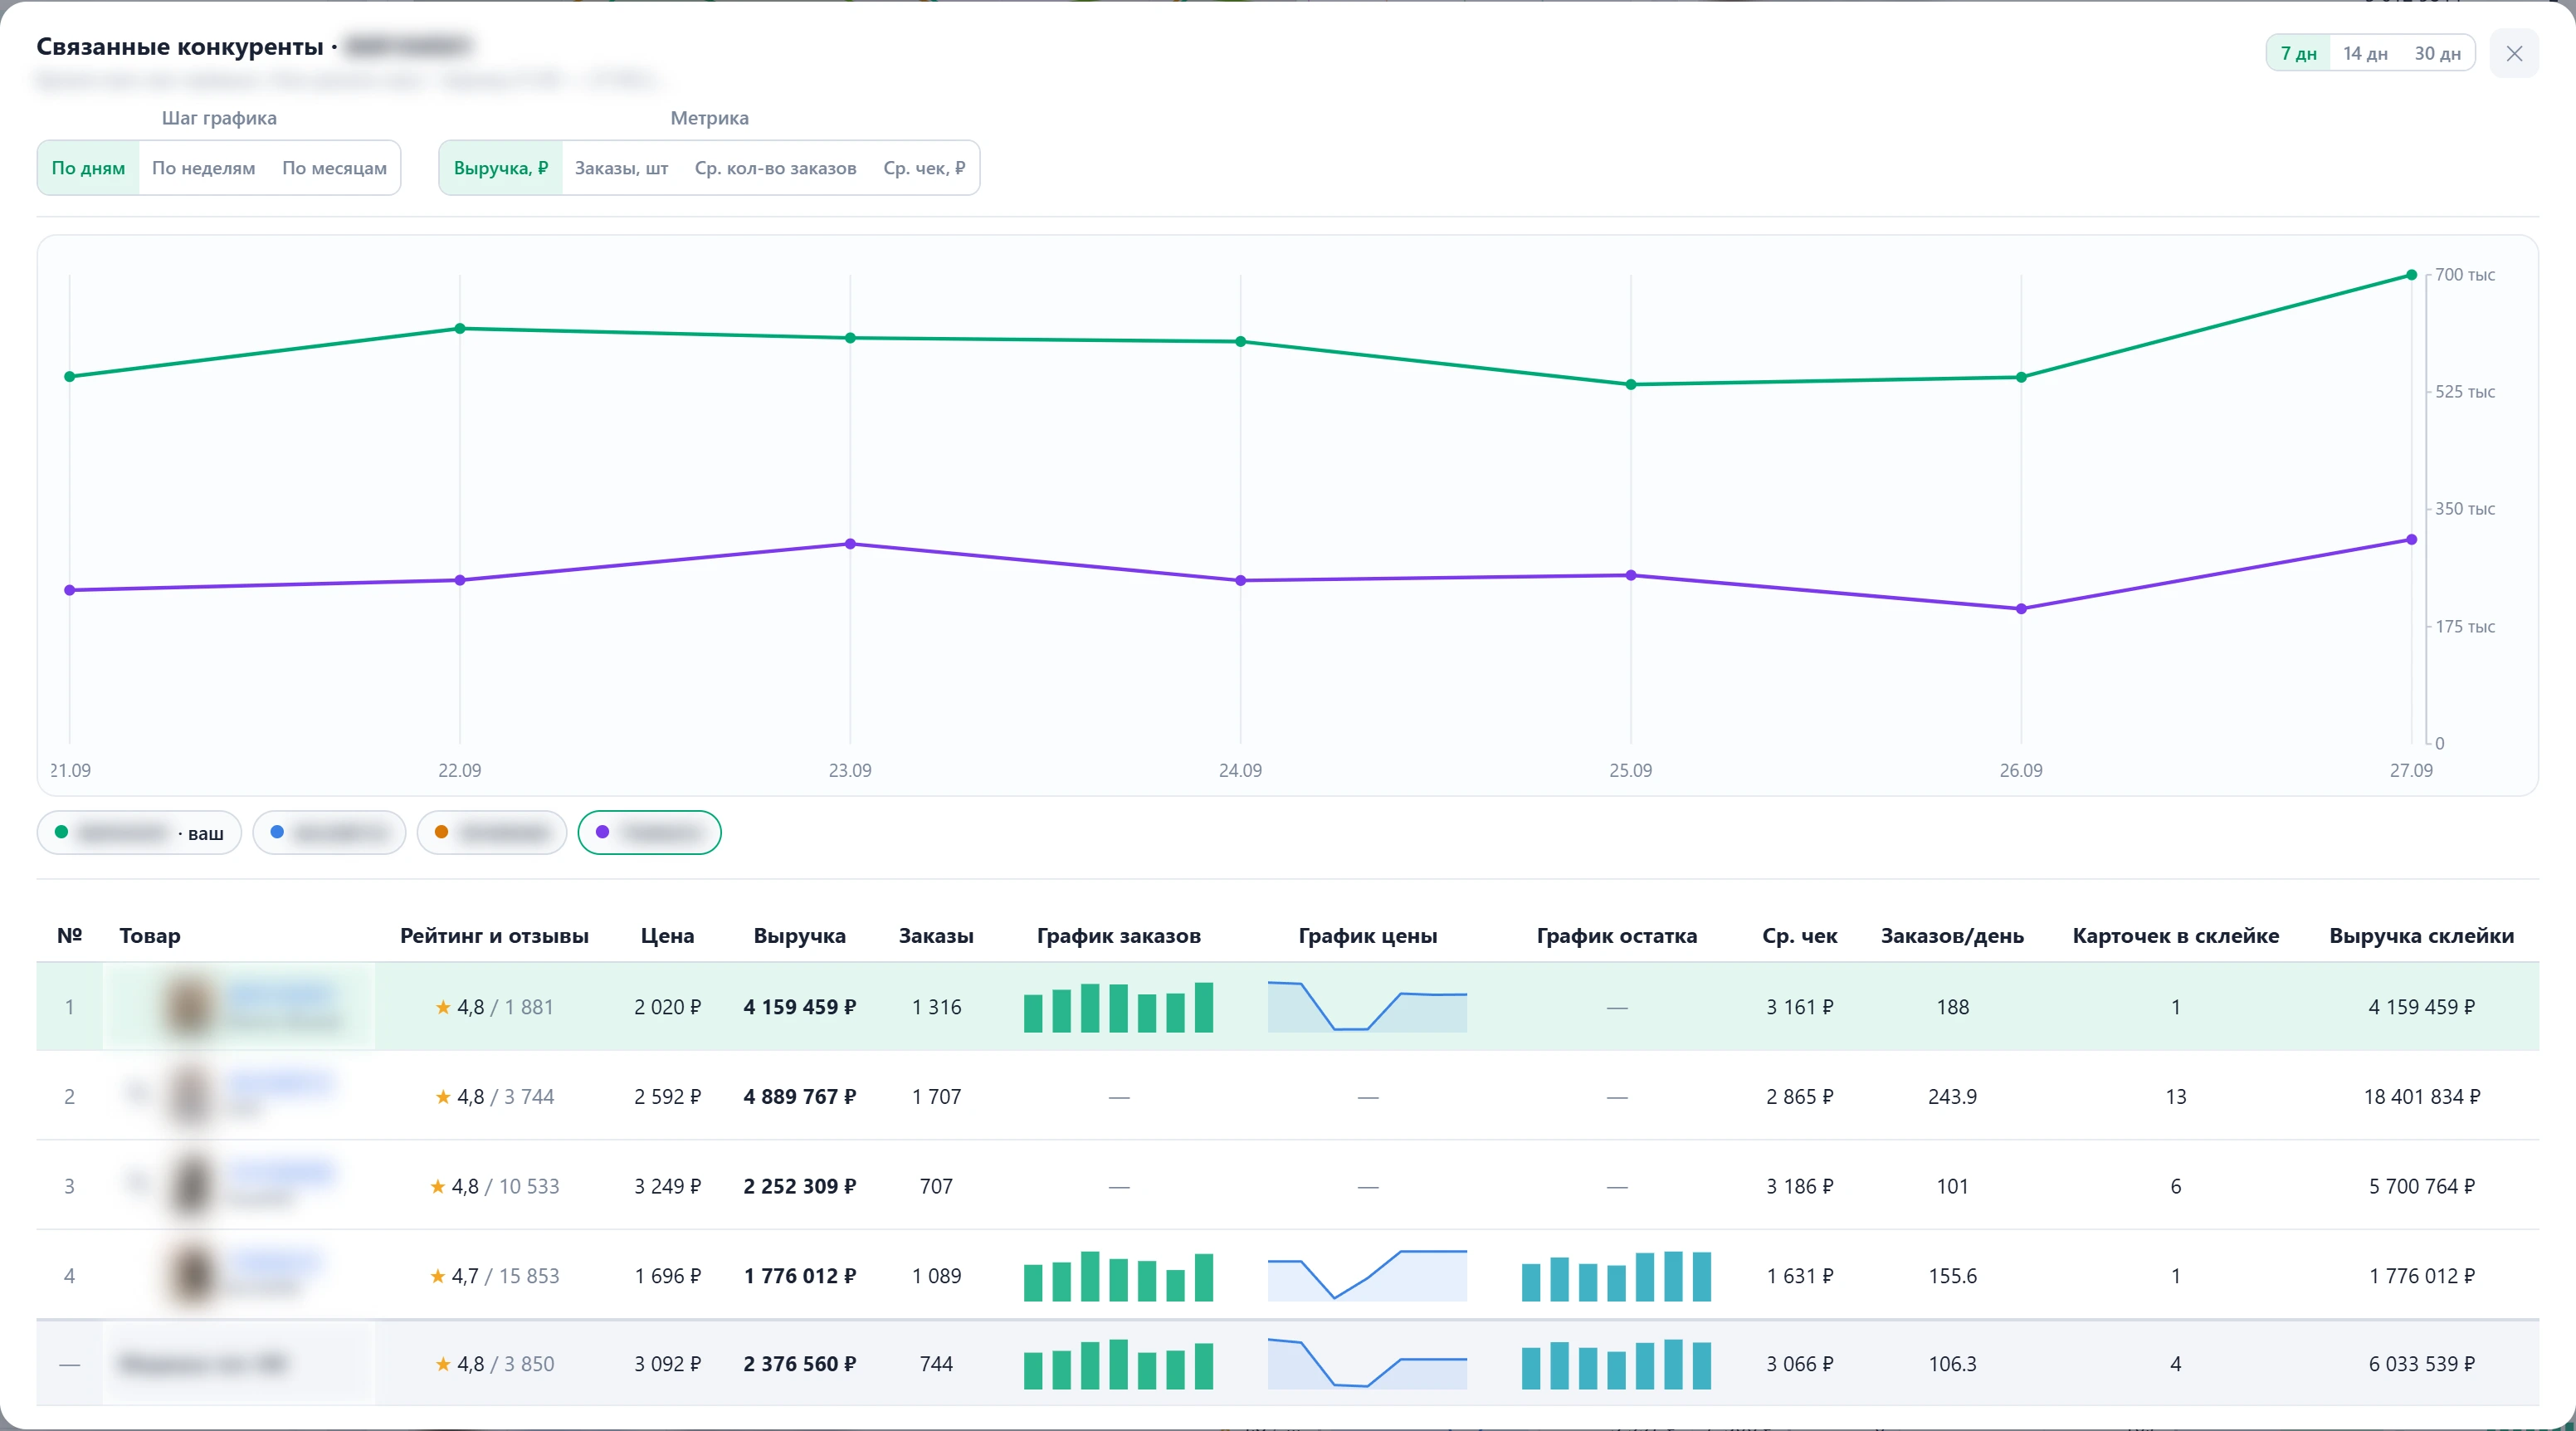
Task: Click 700 тыс axis label
Action: point(2464,275)
